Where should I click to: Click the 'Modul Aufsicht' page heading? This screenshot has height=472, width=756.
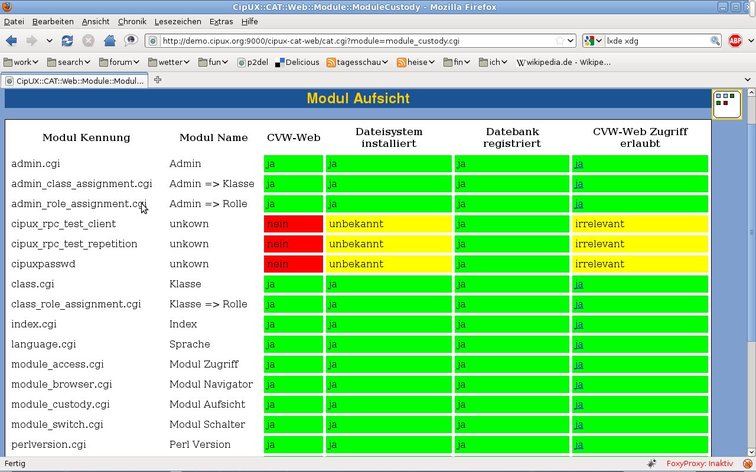[x=358, y=98]
